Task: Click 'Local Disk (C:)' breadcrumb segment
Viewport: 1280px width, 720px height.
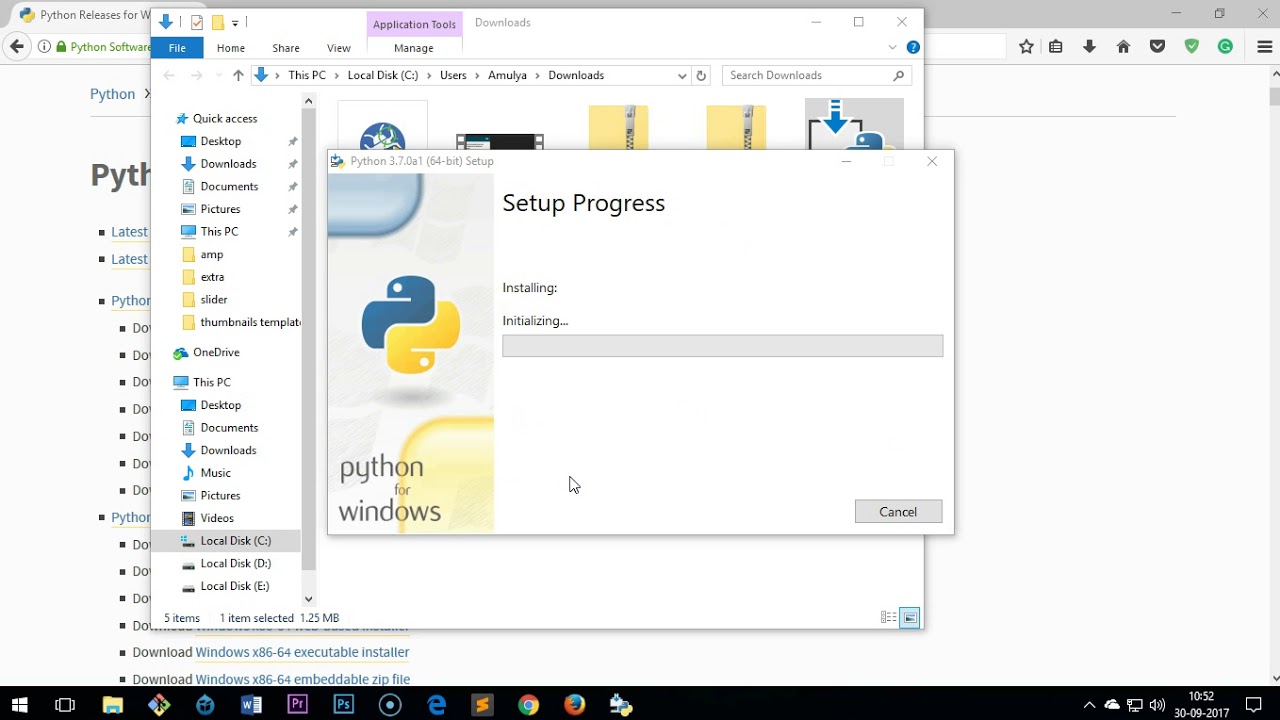Action: coord(383,75)
